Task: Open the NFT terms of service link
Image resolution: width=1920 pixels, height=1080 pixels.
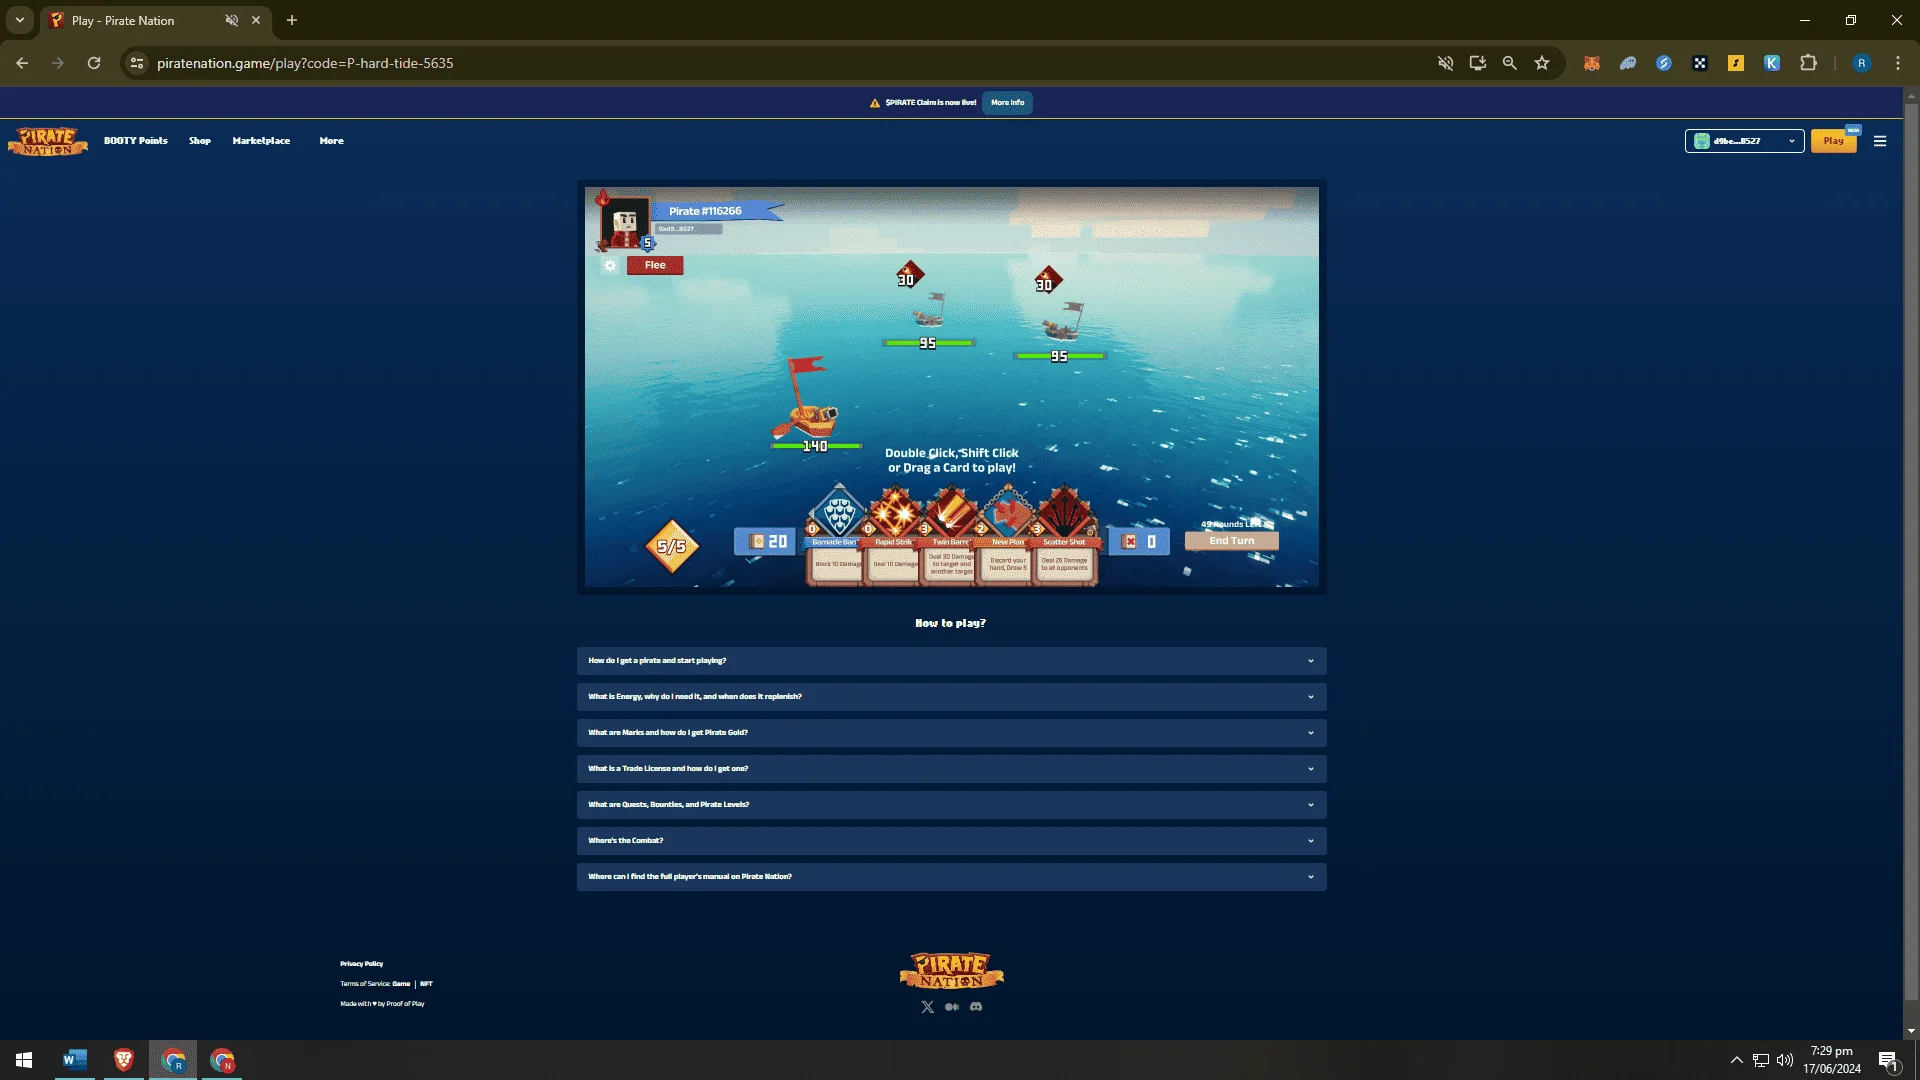Action: 427,984
